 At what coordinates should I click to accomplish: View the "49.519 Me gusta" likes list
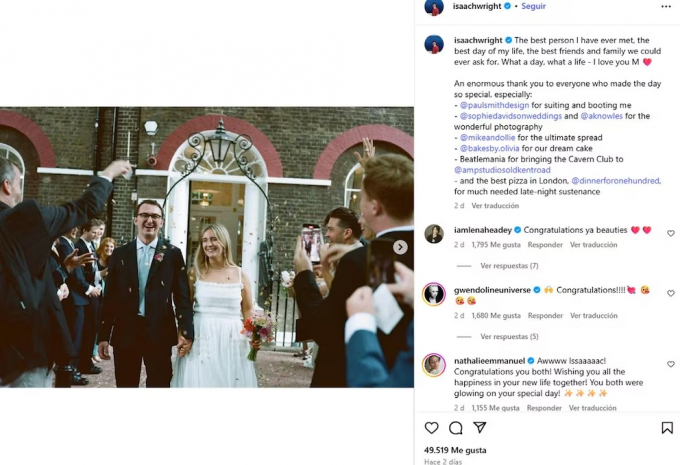click(x=455, y=450)
